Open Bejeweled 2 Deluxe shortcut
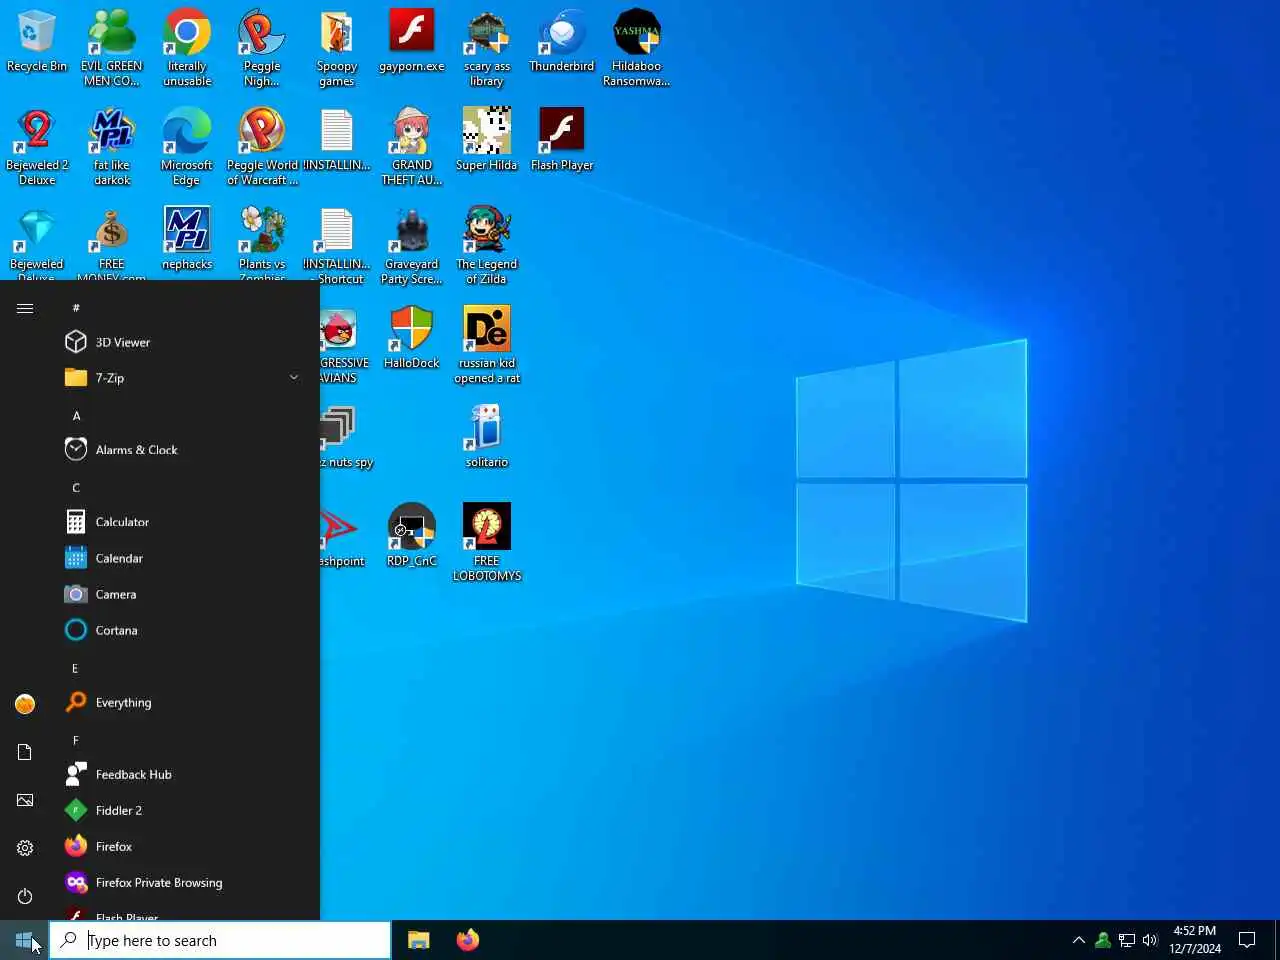The image size is (1280, 960). click(37, 147)
